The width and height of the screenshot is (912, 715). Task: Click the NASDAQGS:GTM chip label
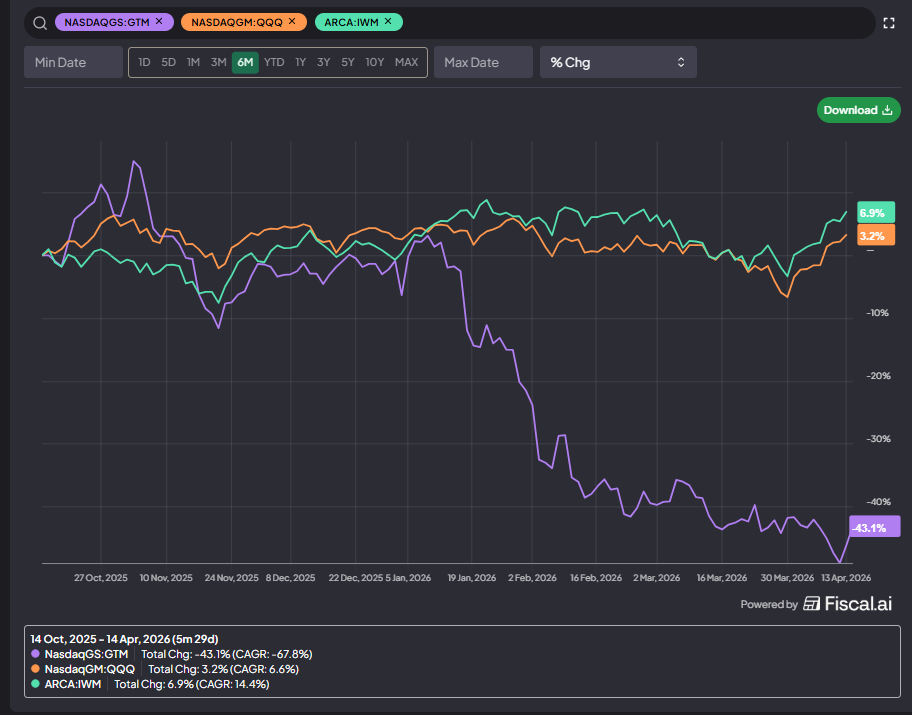click(106, 22)
